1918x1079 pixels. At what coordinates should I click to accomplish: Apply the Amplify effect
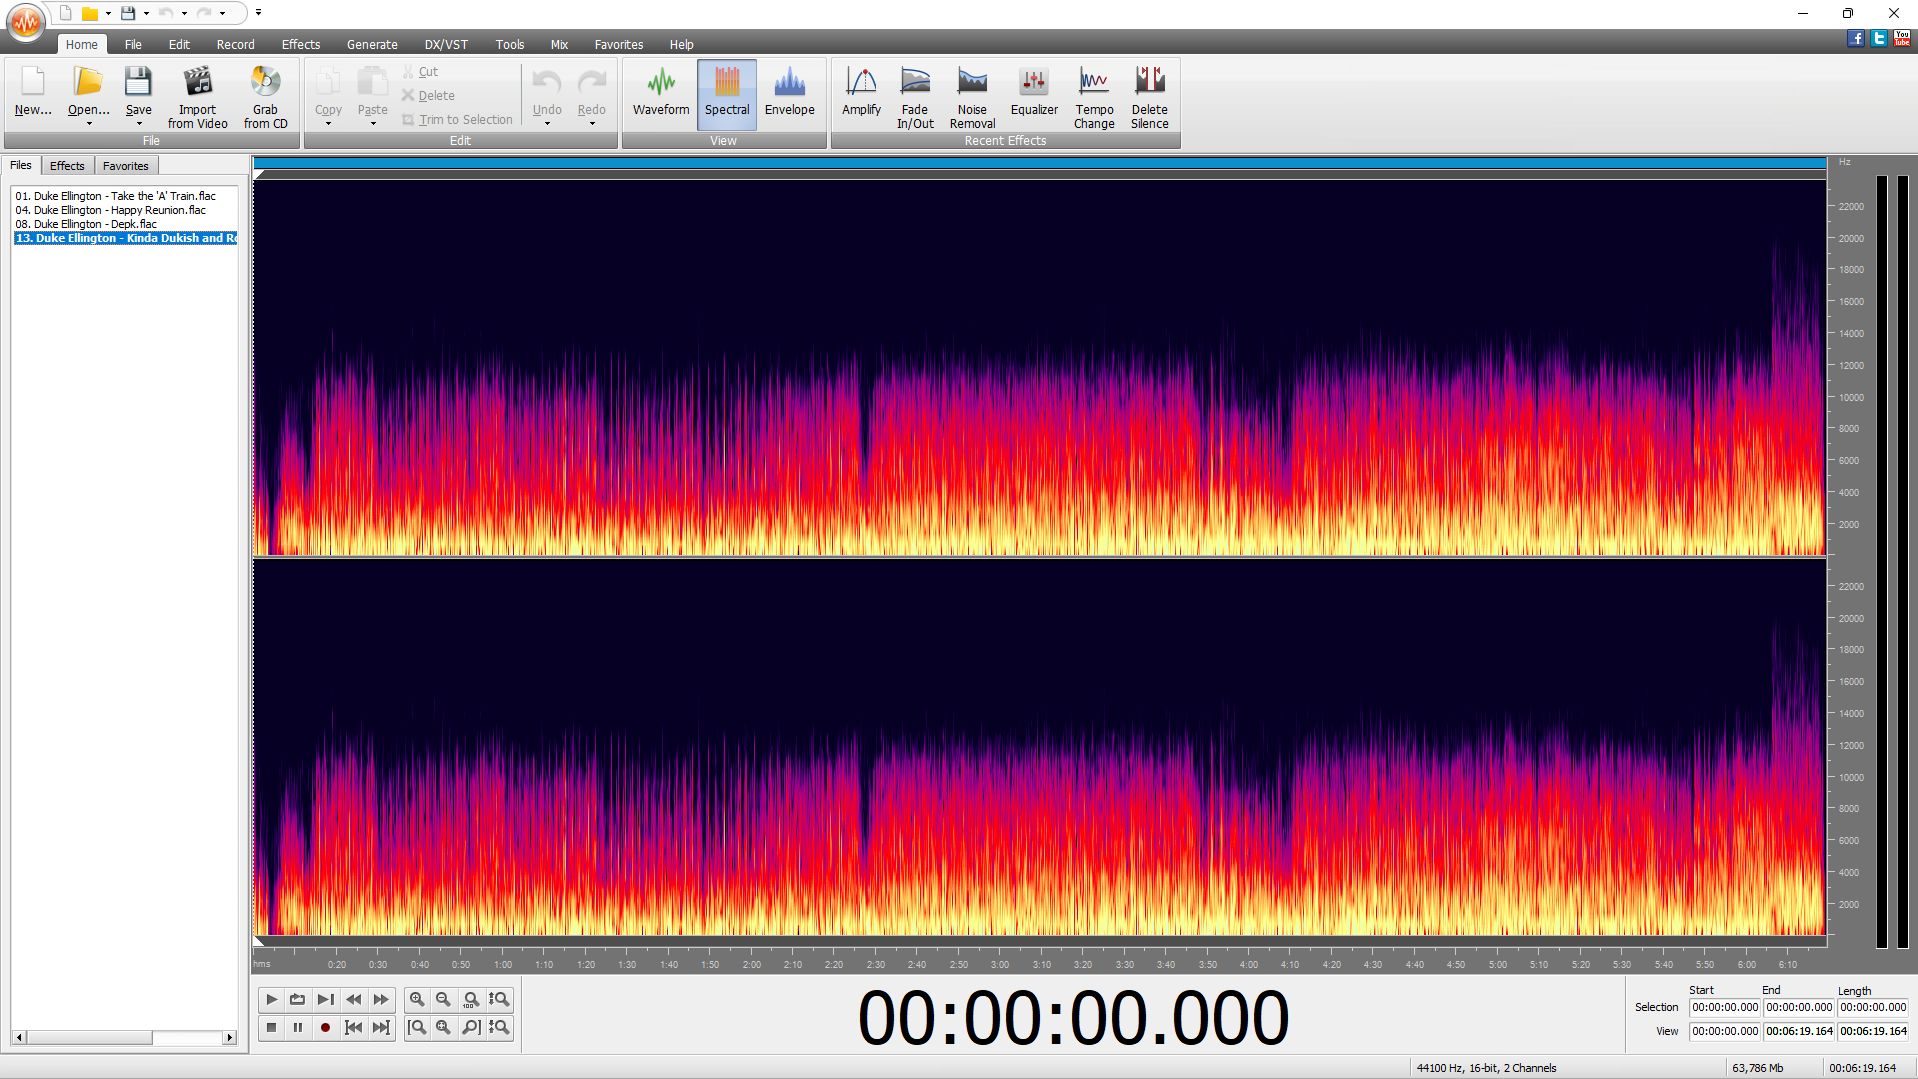pyautogui.click(x=859, y=95)
